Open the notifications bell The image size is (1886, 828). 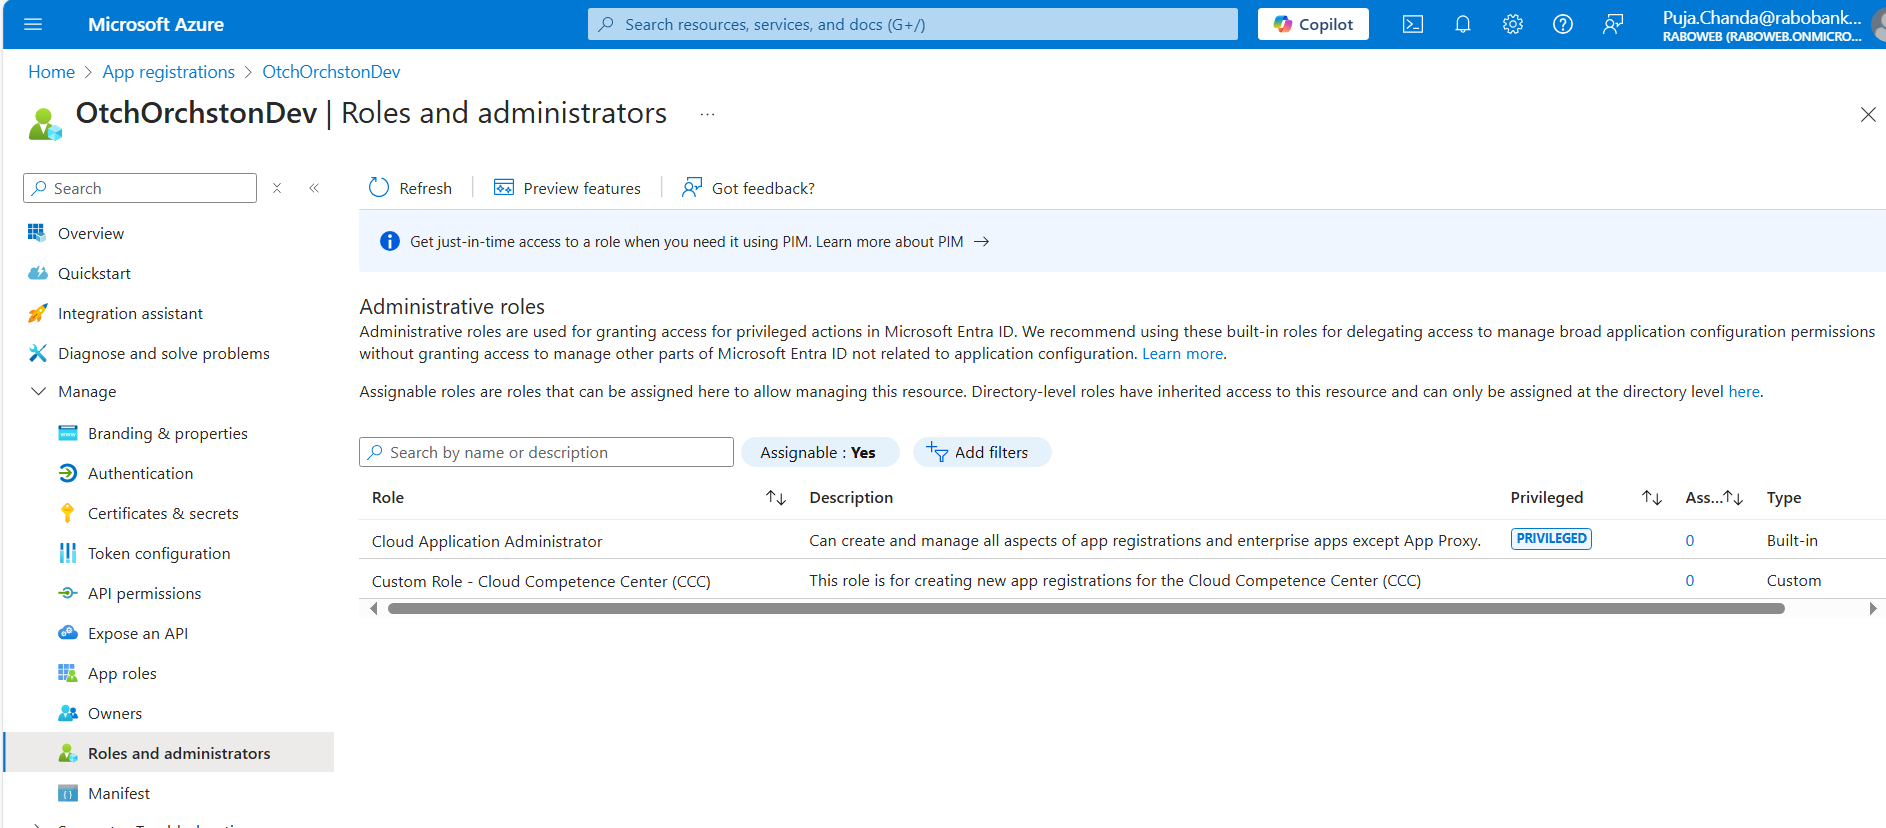pos(1462,24)
